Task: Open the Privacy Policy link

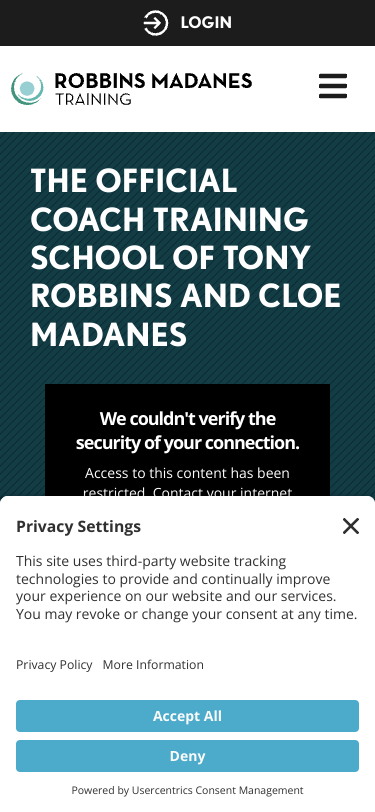Action: (54, 664)
